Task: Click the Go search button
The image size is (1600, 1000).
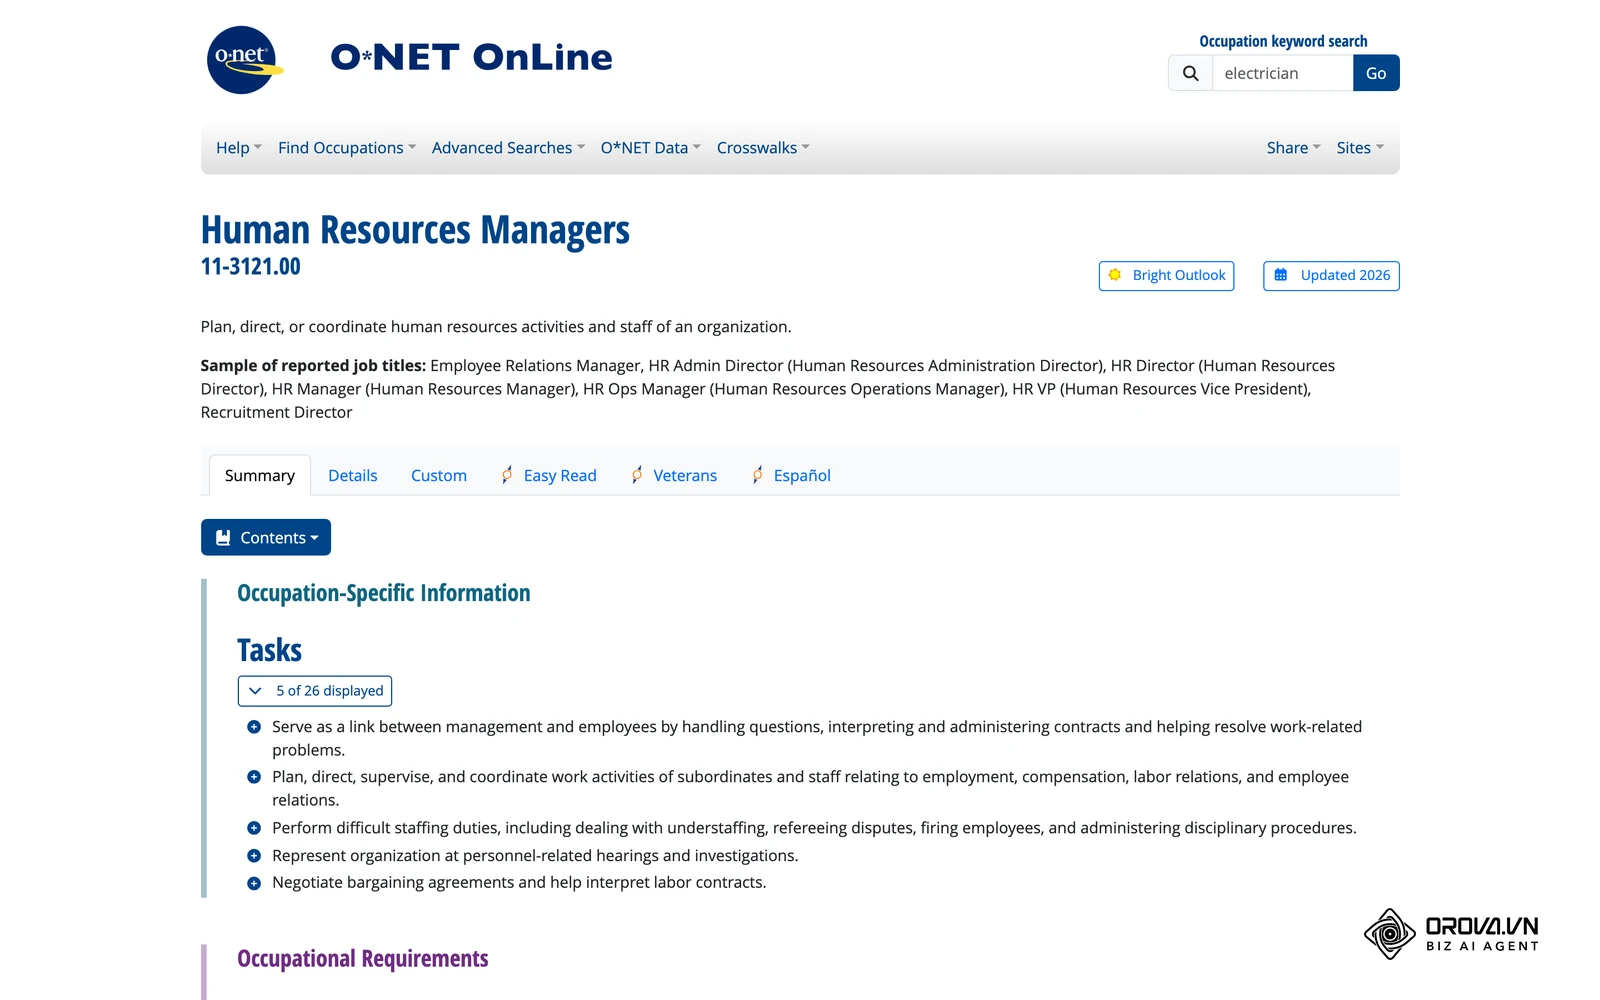Action: point(1376,73)
